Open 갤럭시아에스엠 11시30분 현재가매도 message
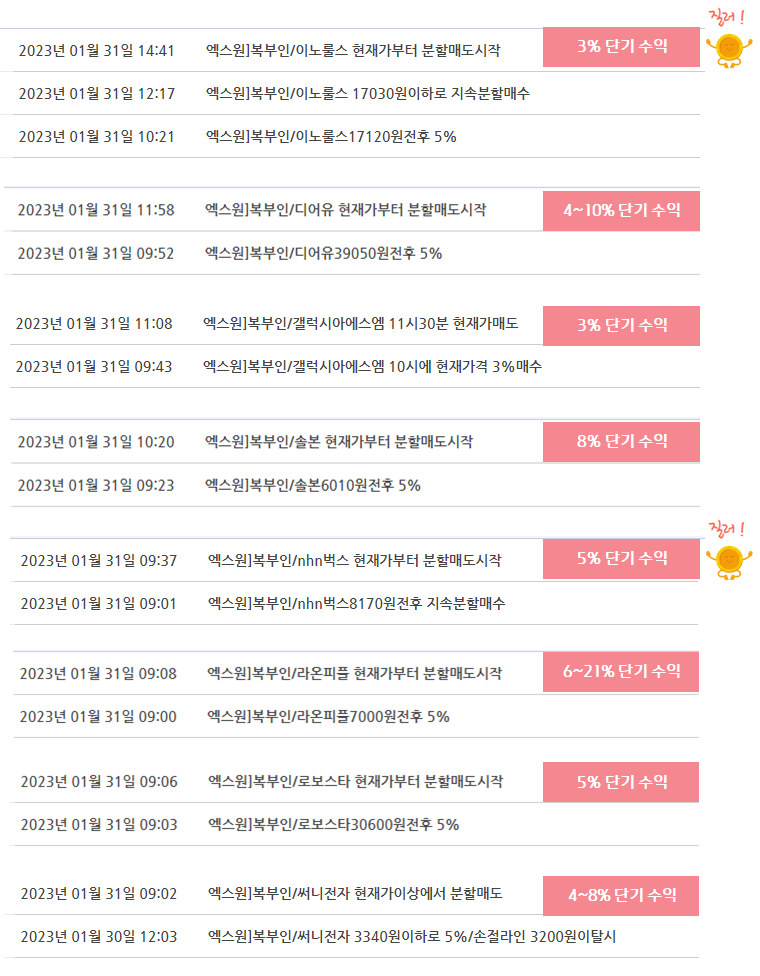This screenshot has height=976, width=760. point(360,324)
